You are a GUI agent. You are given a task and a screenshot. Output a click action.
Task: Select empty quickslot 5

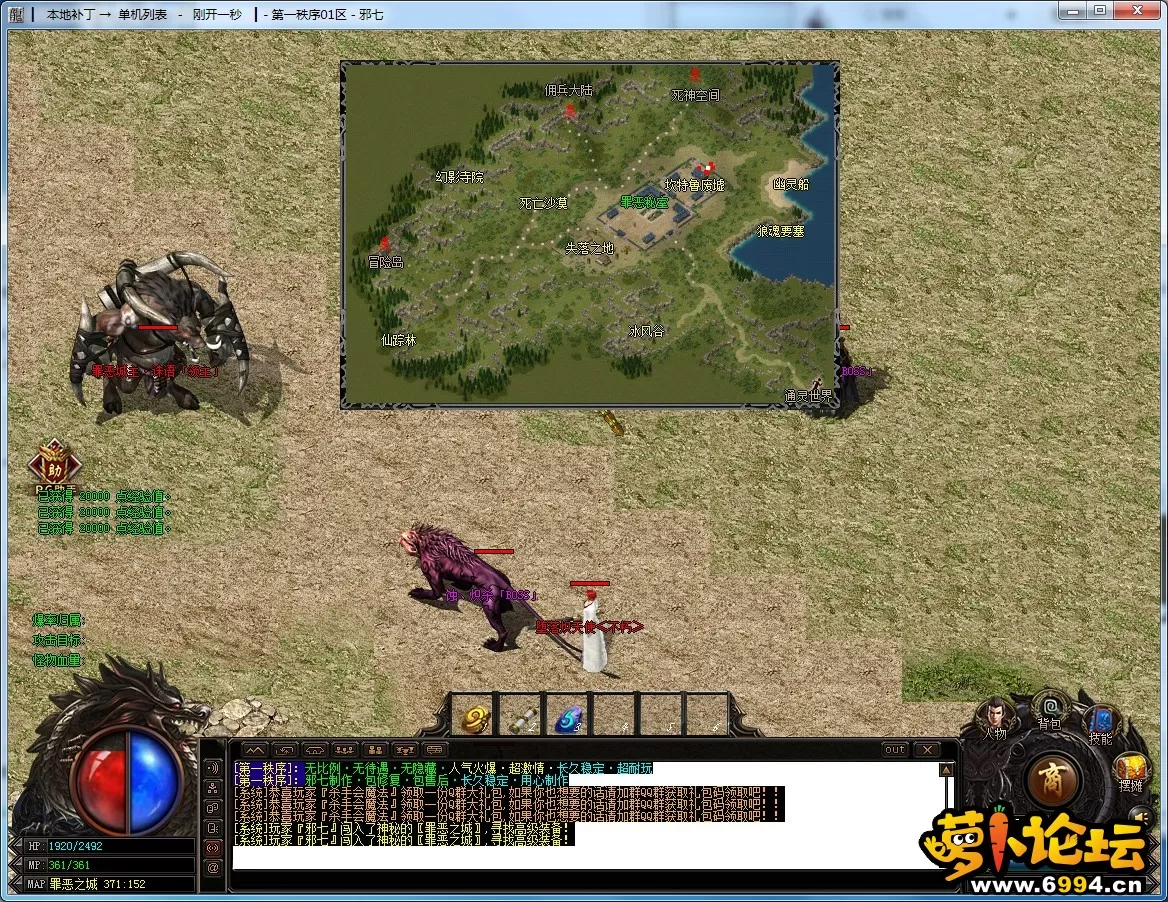[x=661, y=717]
